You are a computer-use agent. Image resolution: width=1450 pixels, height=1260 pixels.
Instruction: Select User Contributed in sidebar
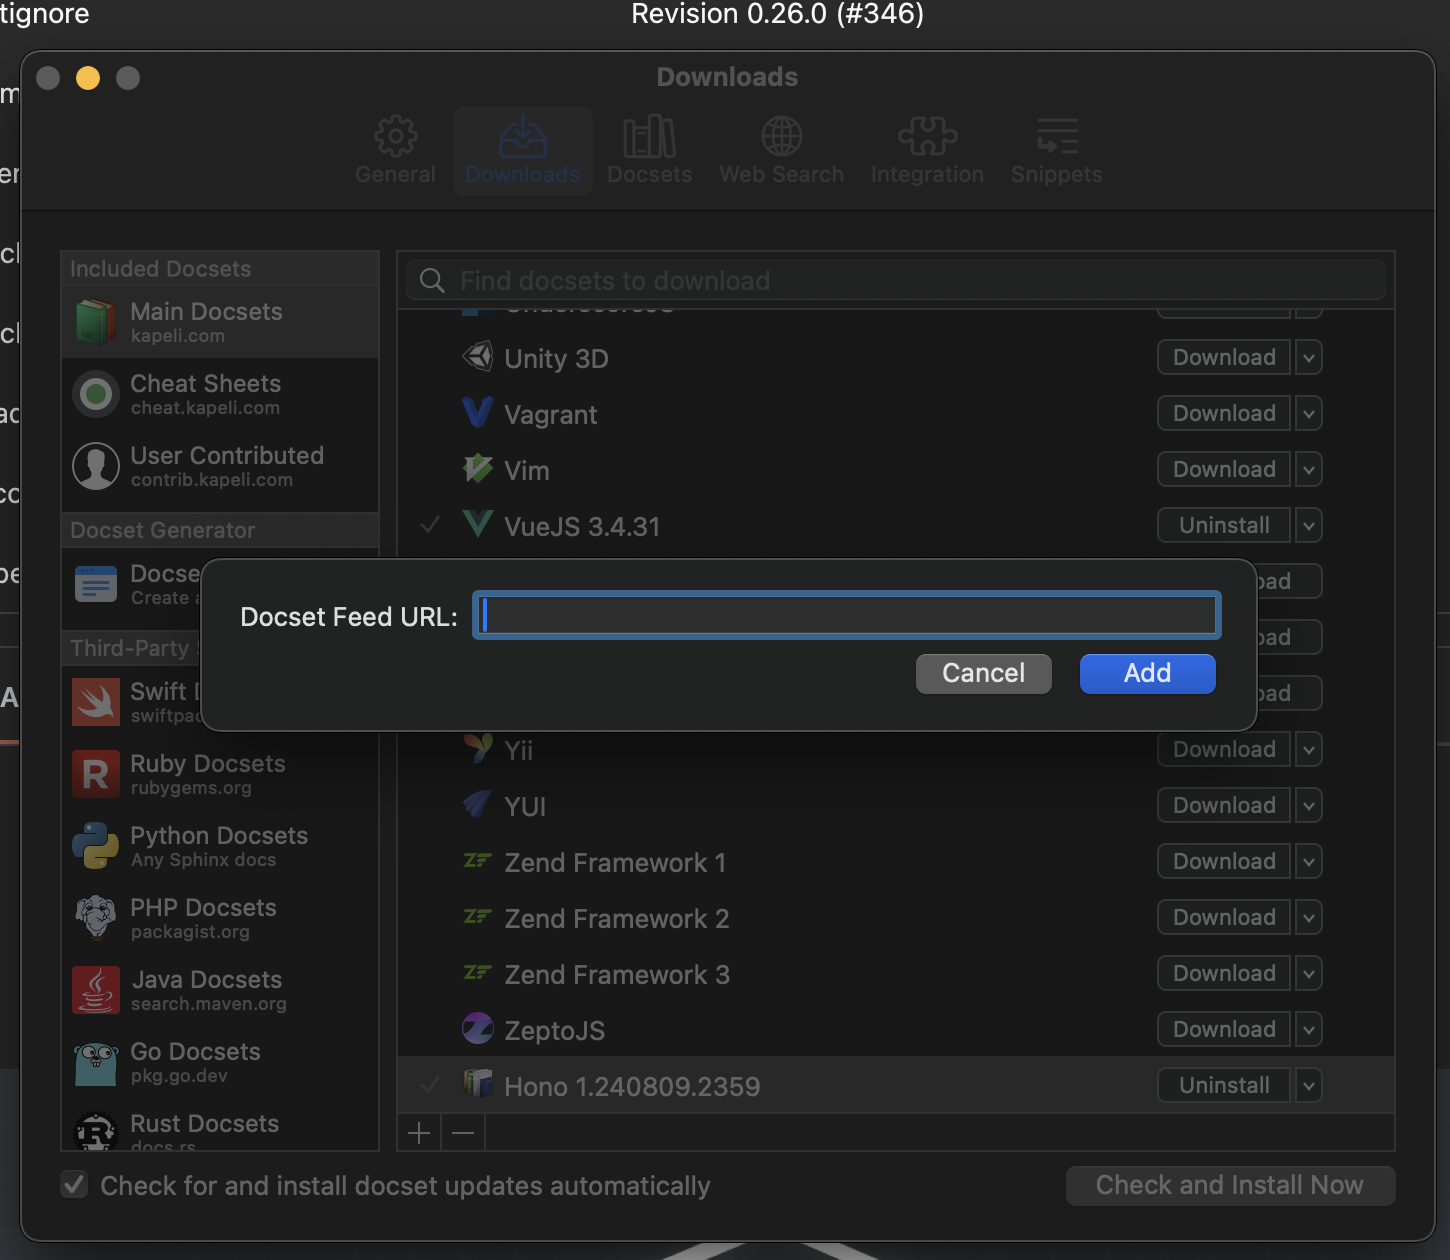[x=220, y=465]
